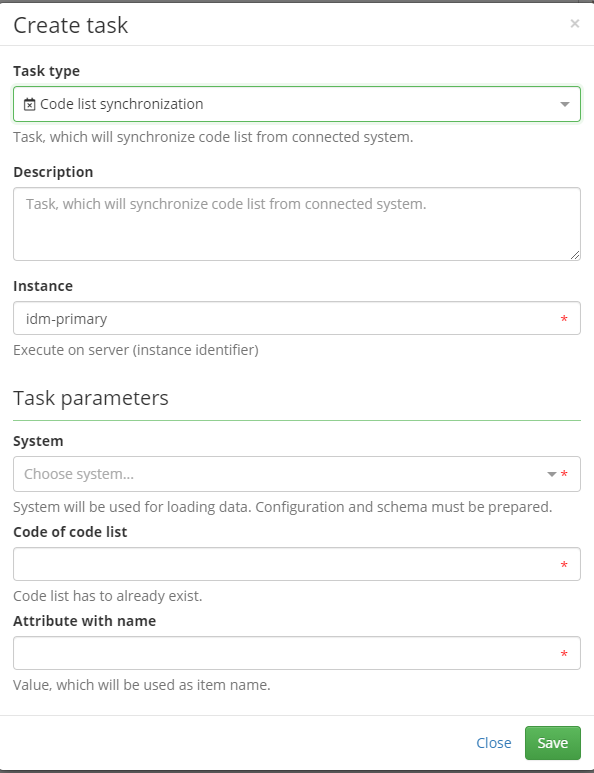Save the new task
Viewport: 594px width, 773px height.
(x=553, y=743)
